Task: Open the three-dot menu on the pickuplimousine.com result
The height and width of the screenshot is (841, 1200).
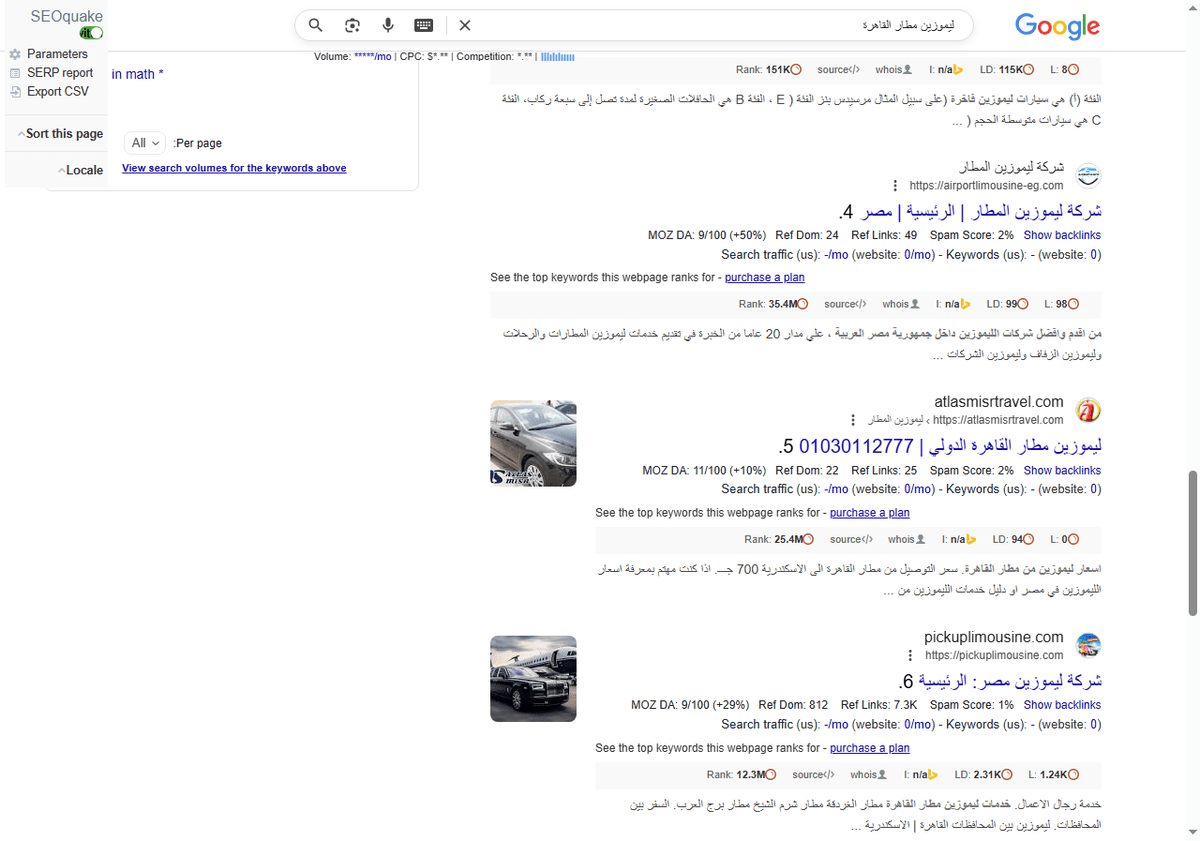Action: pos(909,655)
